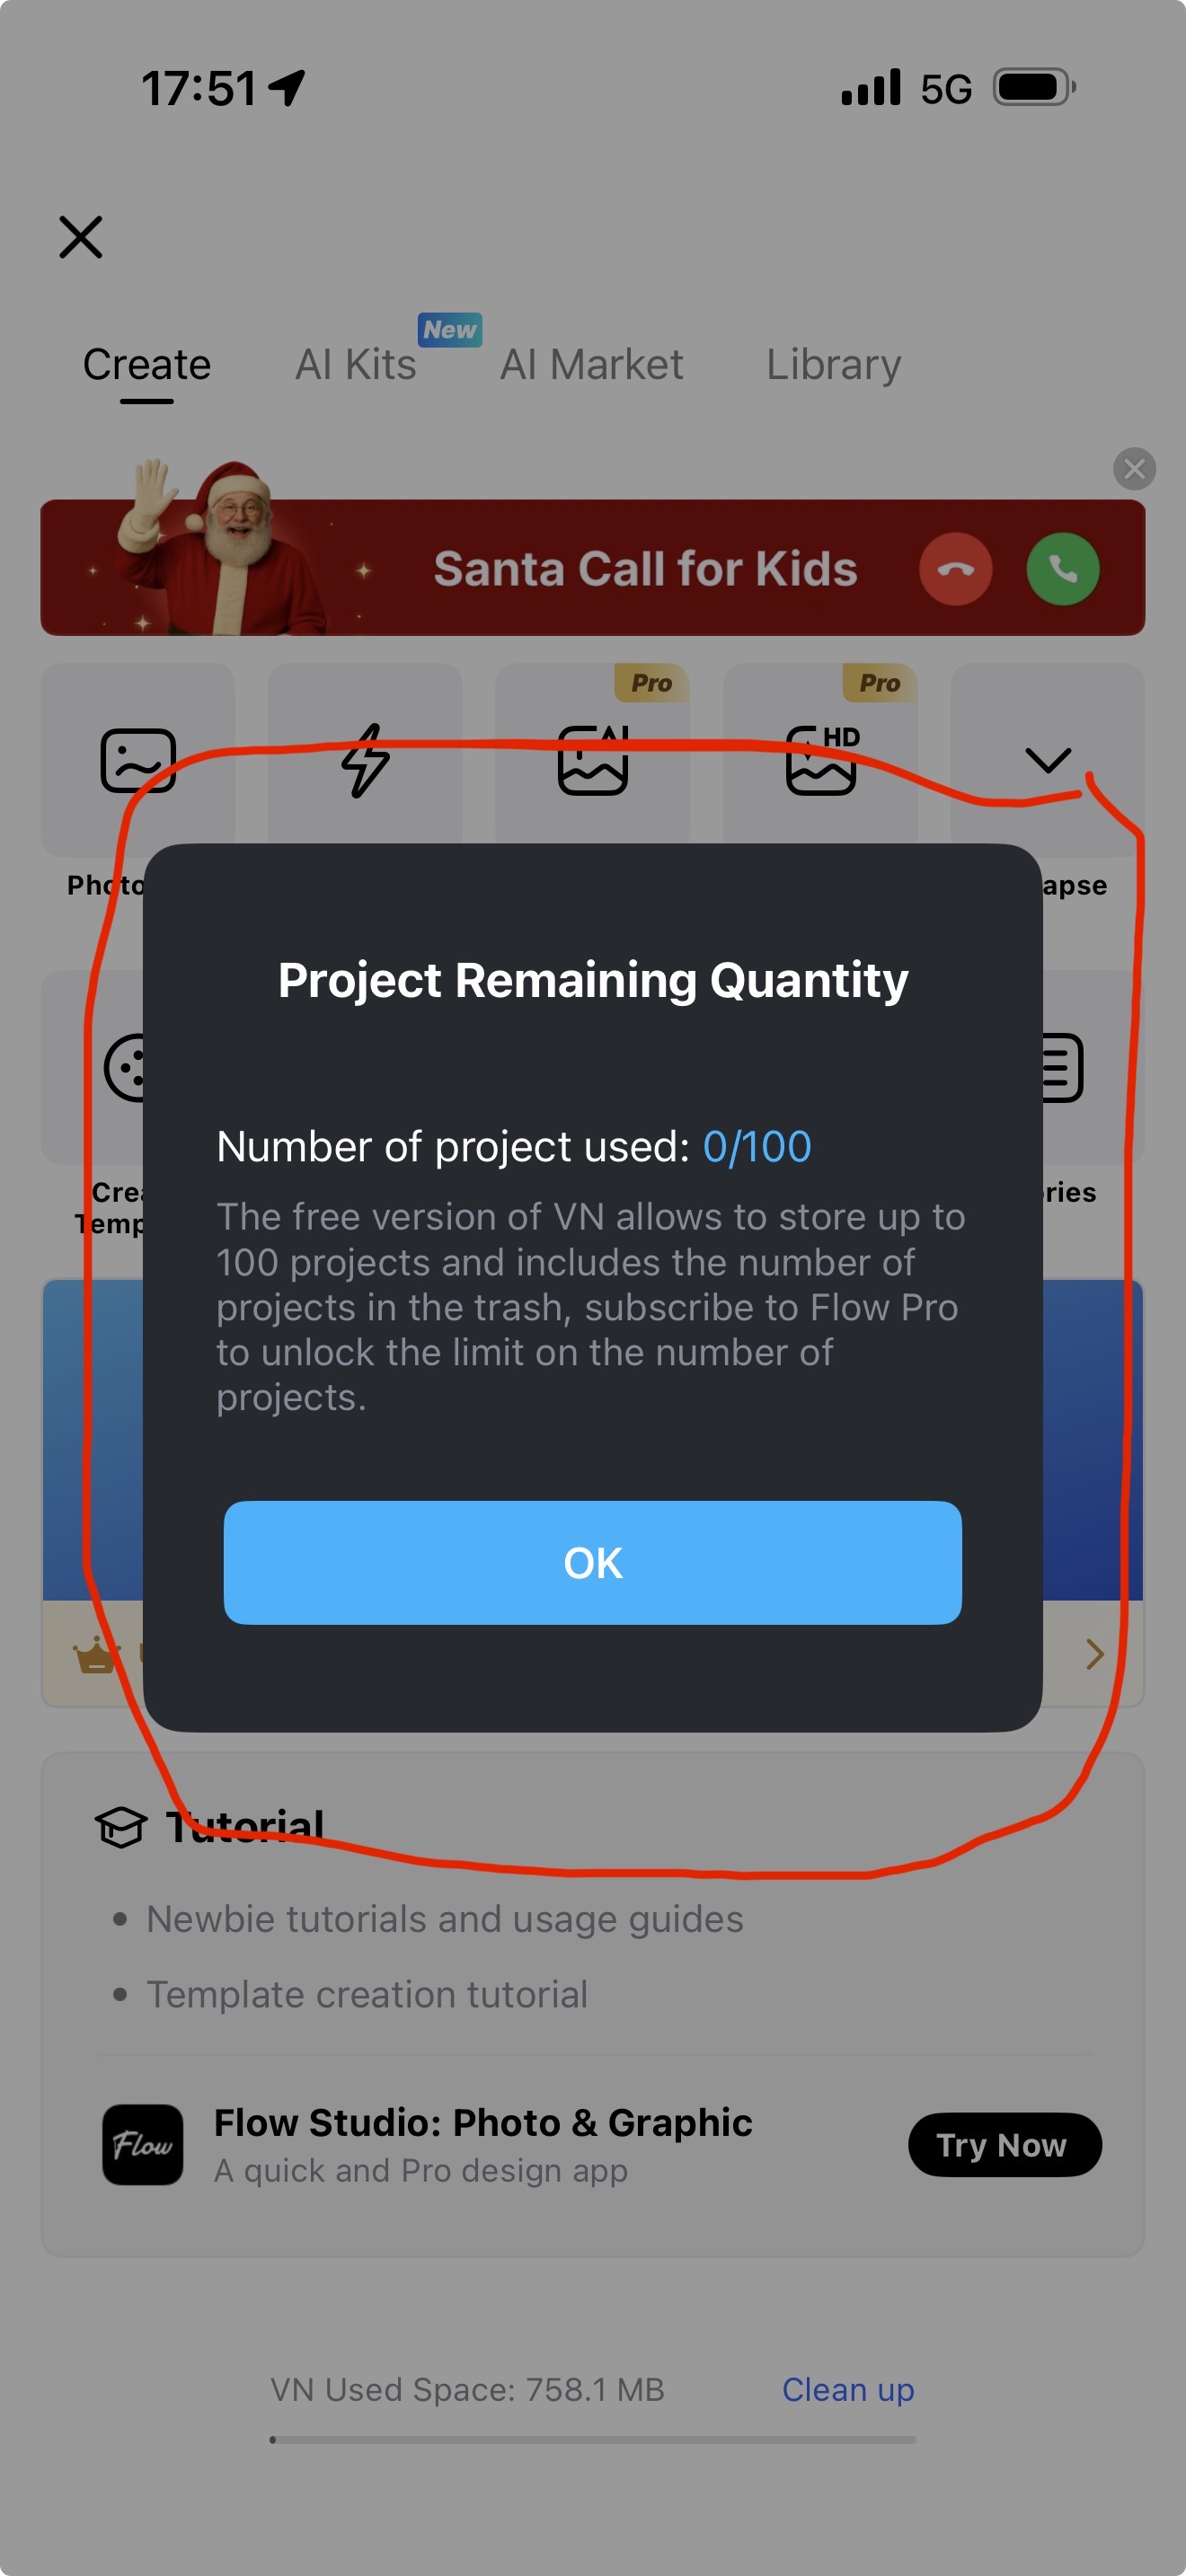The width and height of the screenshot is (1186, 2576).
Task: Open the Santa Call for Kids banner
Action: (x=644, y=569)
